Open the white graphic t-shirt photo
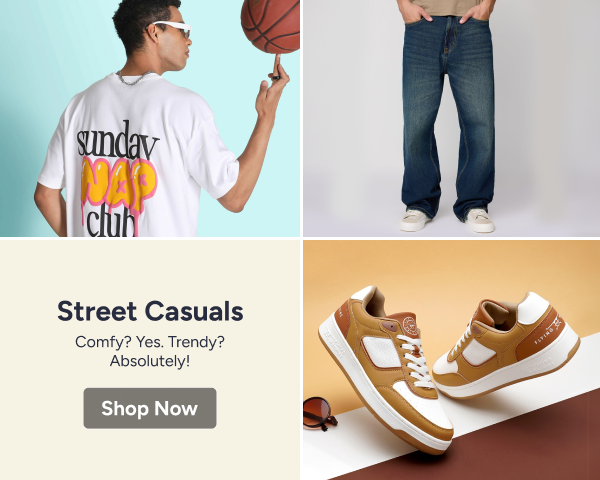The height and width of the screenshot is (480, 600). [x=150, y=118]
